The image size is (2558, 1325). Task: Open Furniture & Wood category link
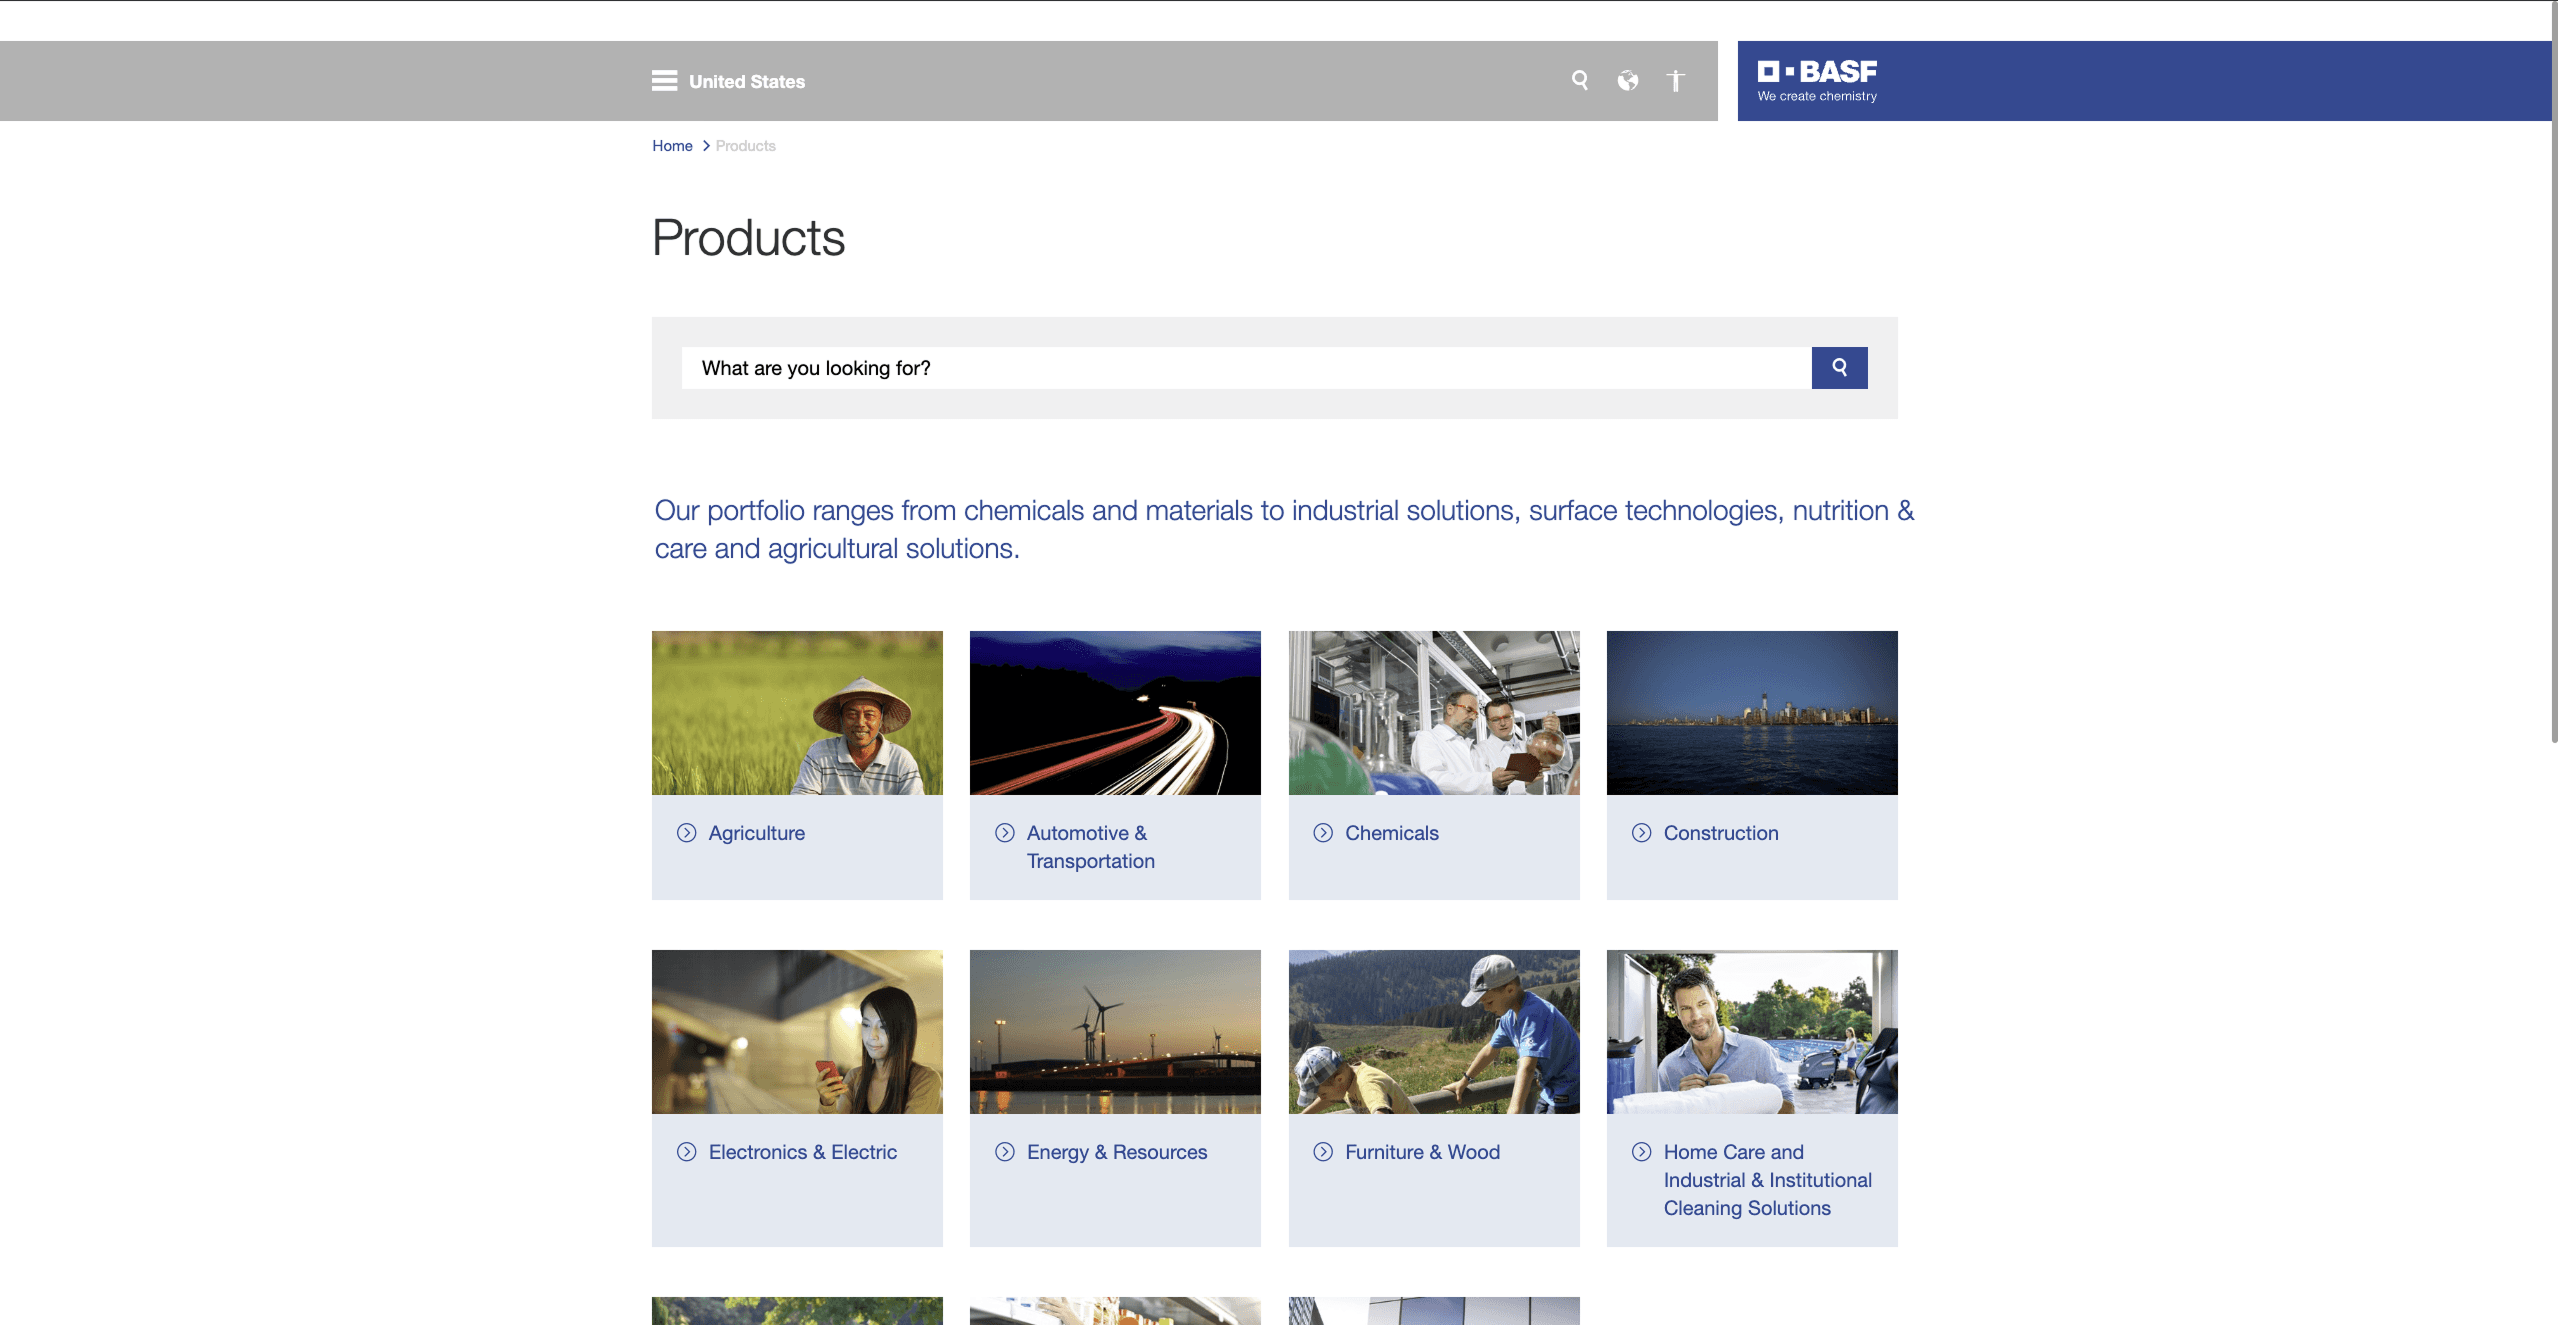click(1422, 1152)
